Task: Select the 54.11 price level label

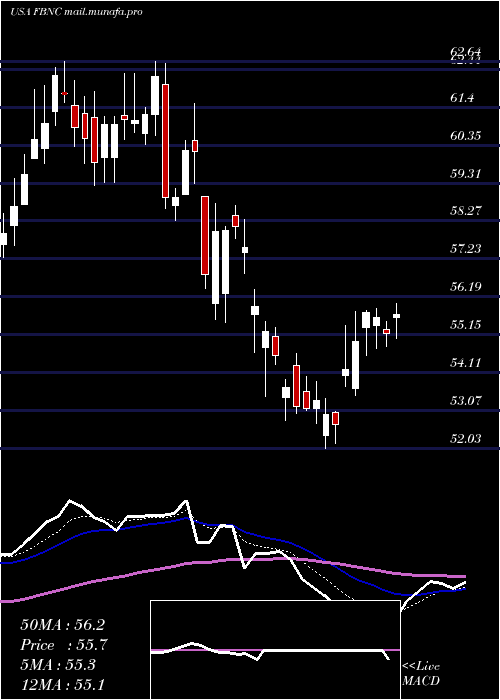Action: click(466, 362)
